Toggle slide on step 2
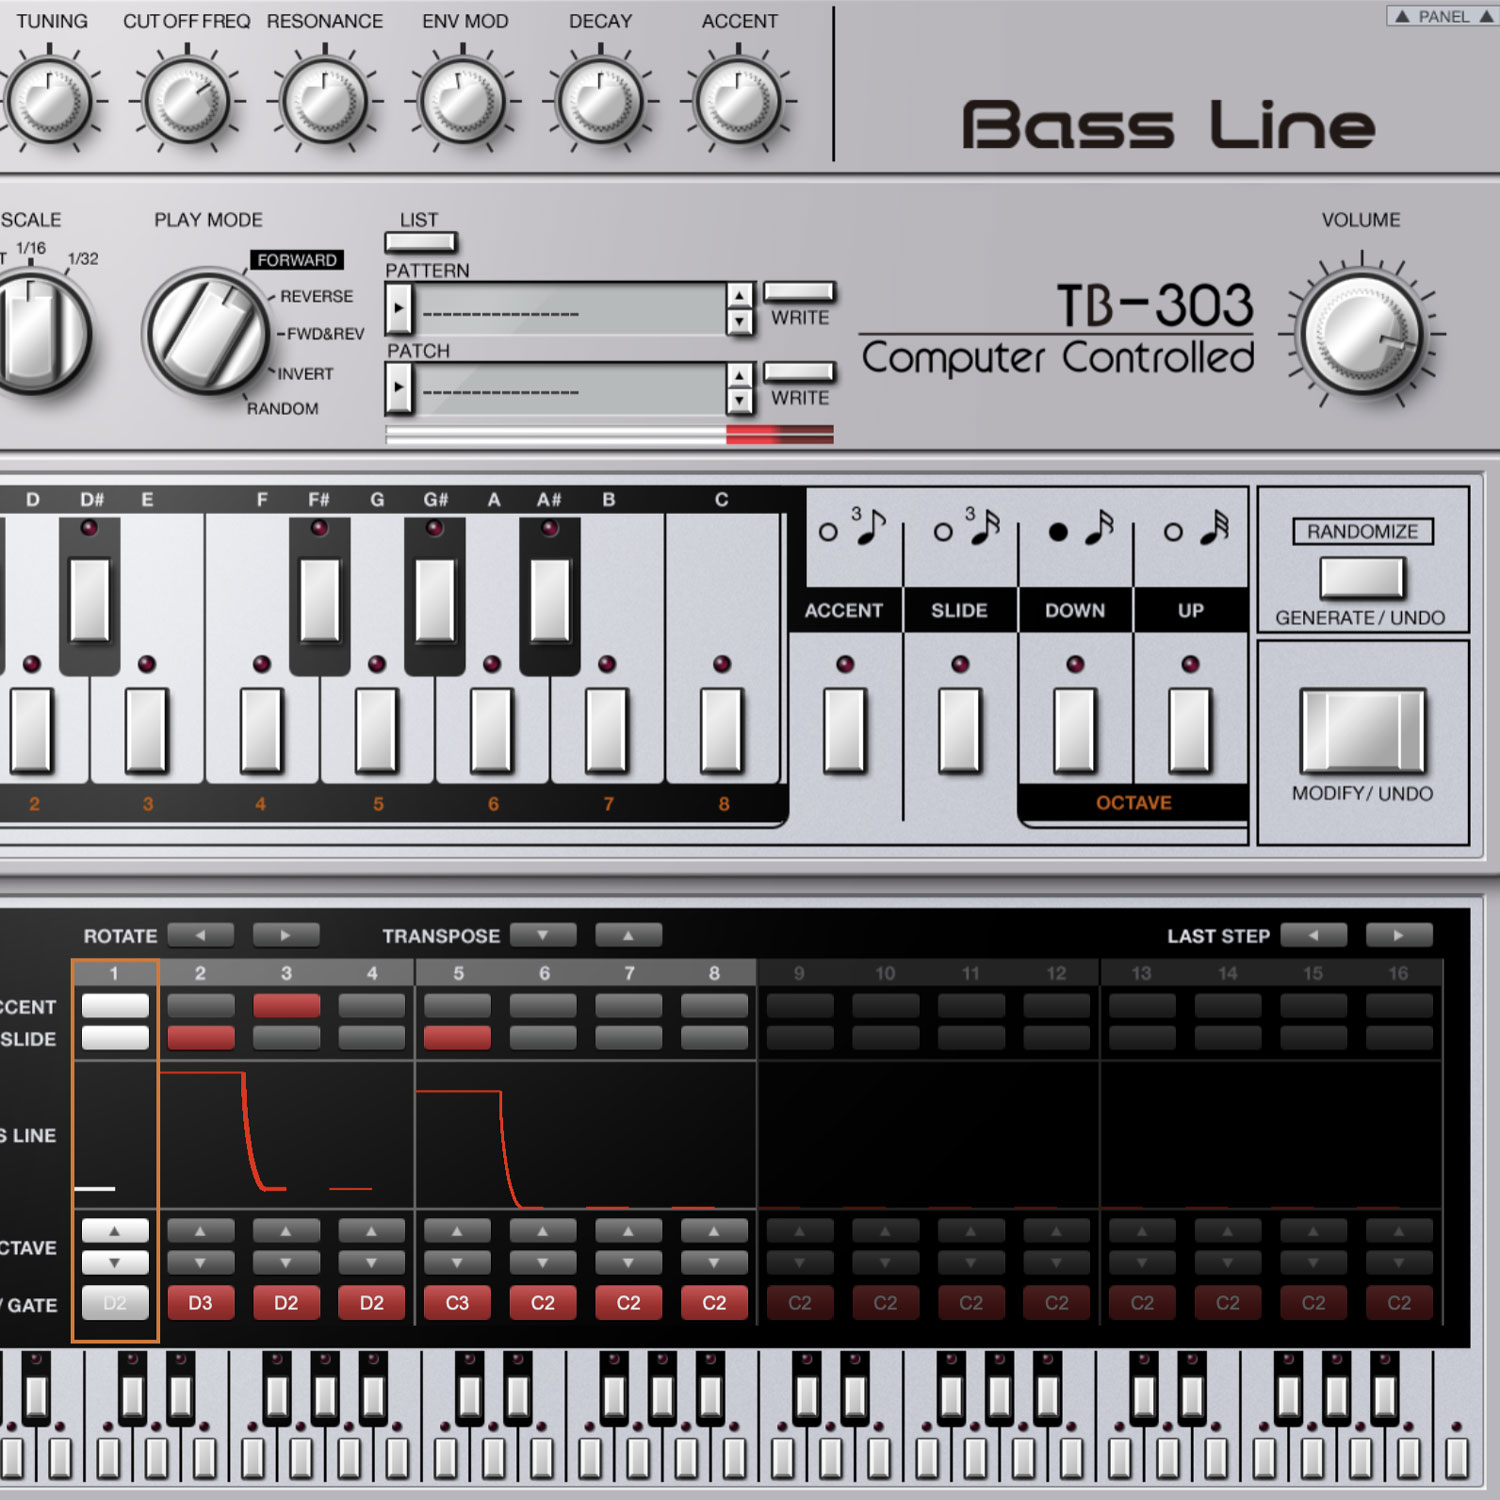1500x1500 pixels. point(201,1038)
